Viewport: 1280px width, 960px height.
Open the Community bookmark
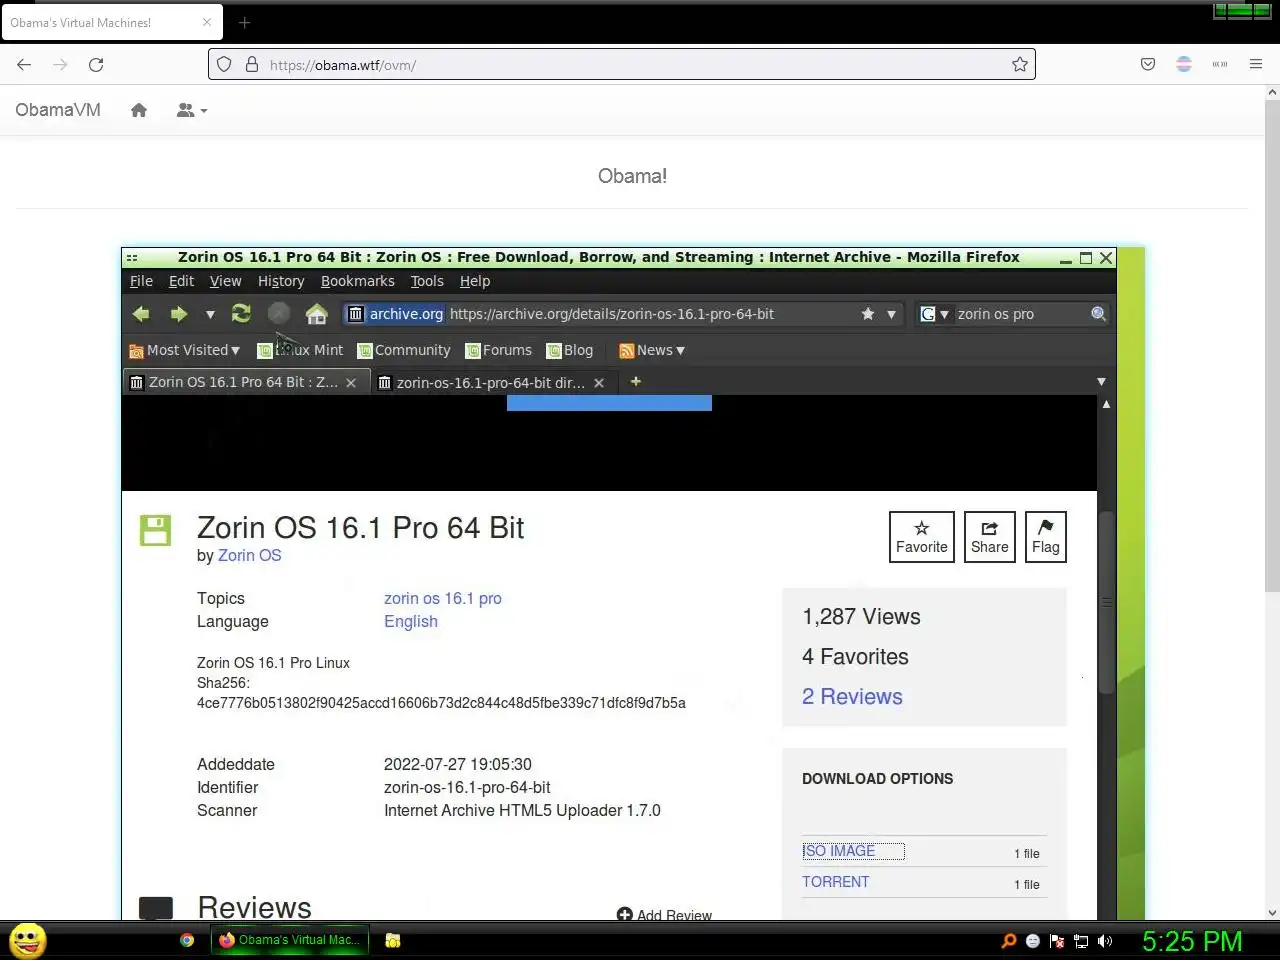[x=404, y=350]
